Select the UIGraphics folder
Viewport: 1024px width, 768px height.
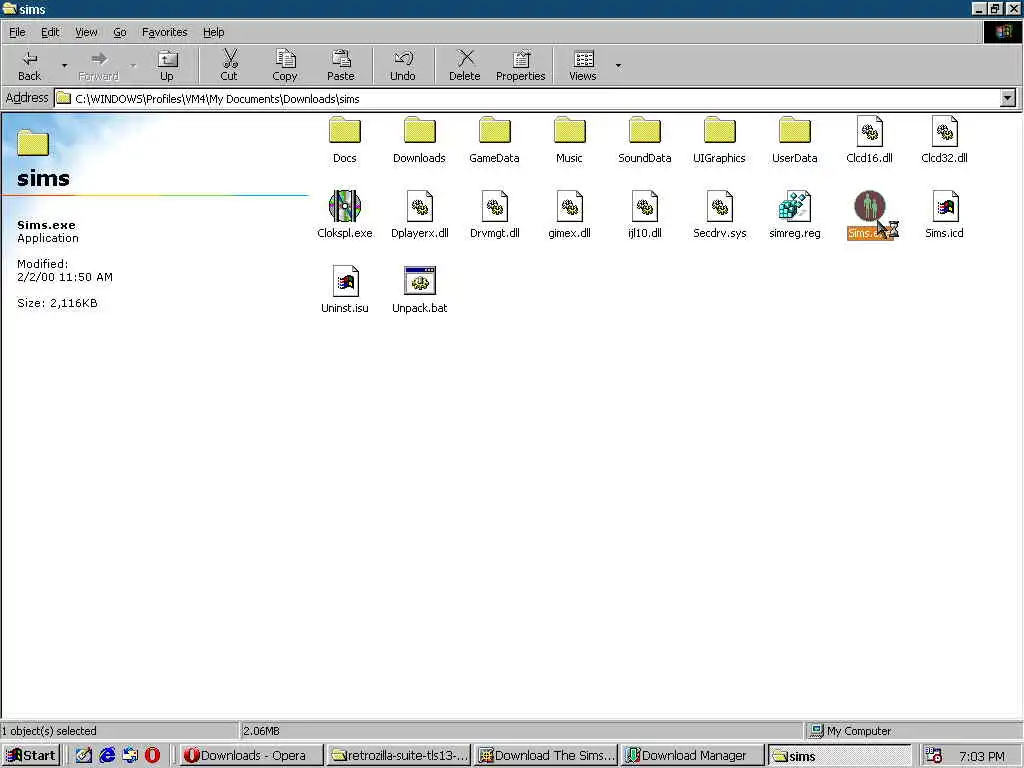[719, 140]
